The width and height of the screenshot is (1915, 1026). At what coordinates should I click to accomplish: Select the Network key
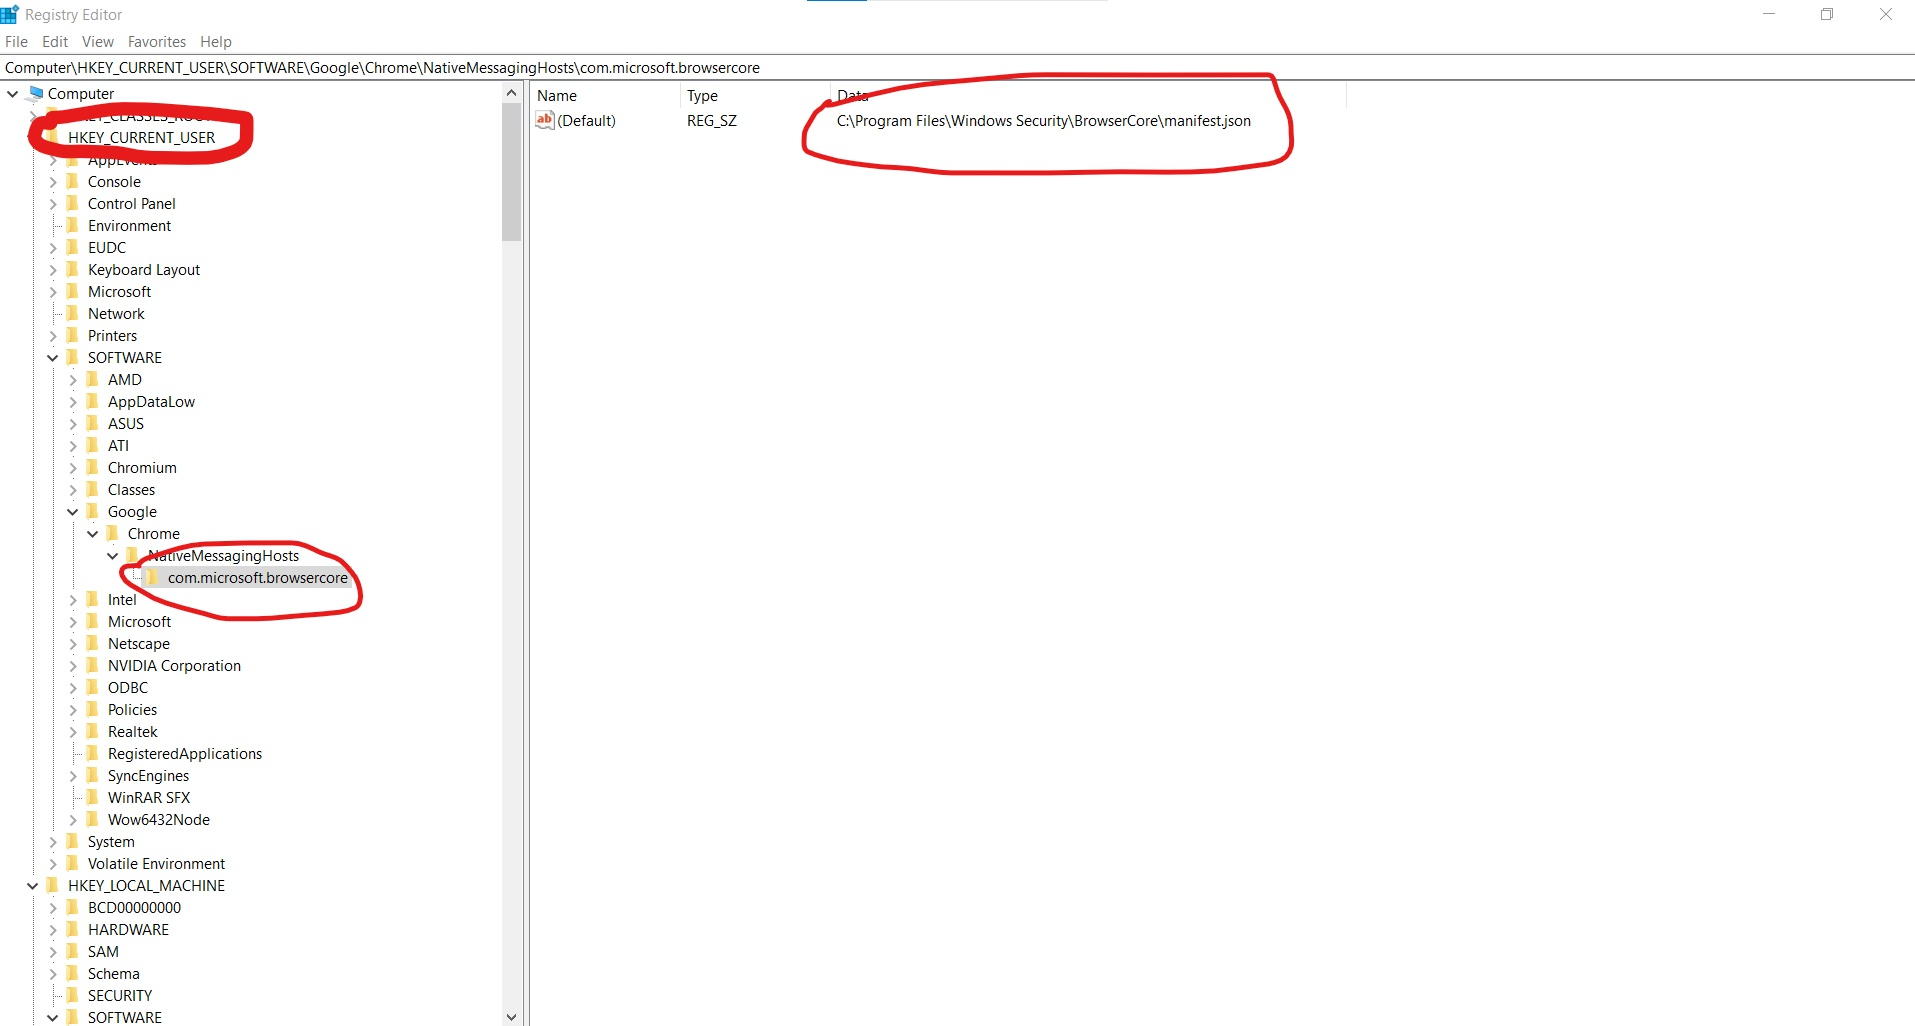click(x=116, y=314)
